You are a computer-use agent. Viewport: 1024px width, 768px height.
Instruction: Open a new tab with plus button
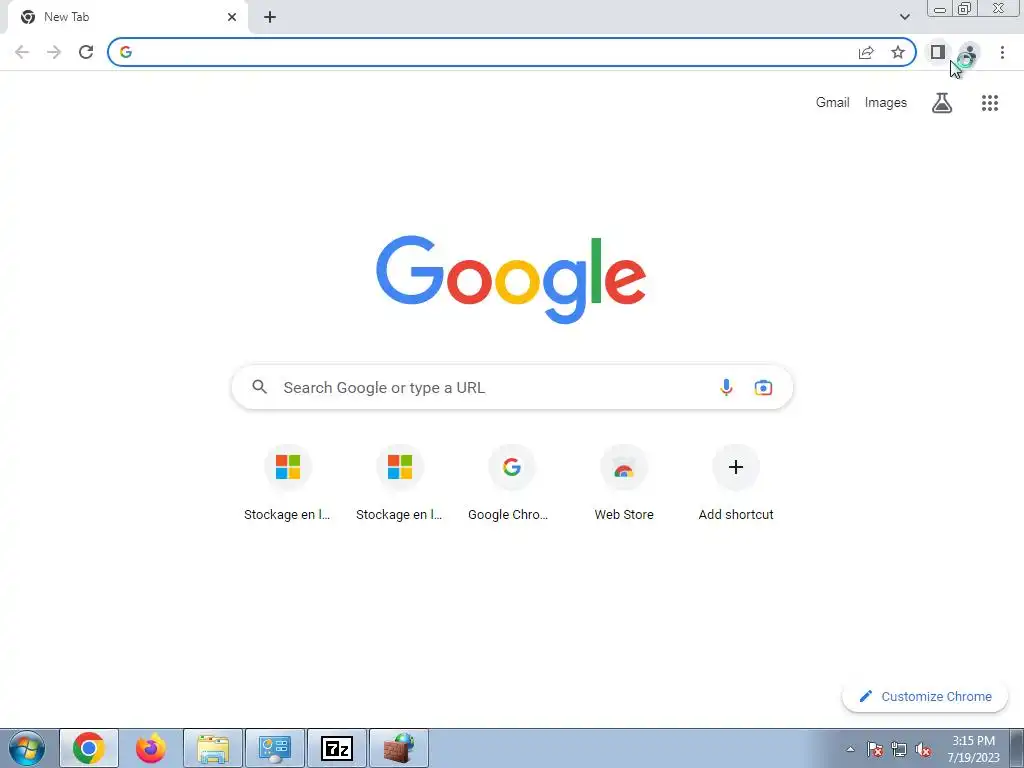[x=270, y=17]
